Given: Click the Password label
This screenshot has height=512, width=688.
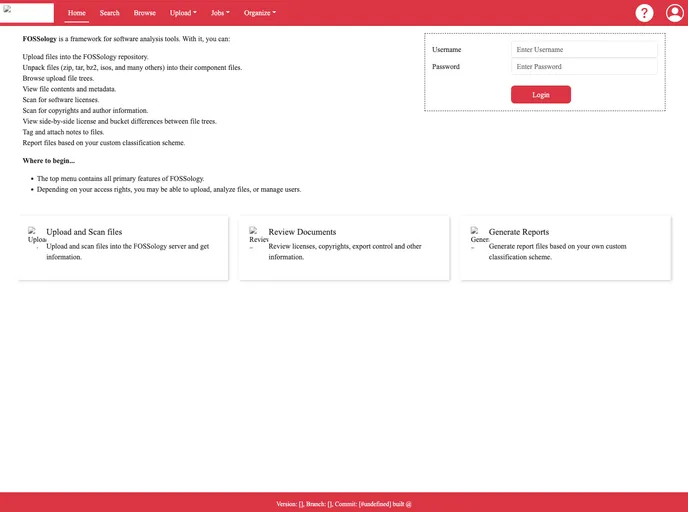Looking at the screenshot, I should [x=446, y=67].
